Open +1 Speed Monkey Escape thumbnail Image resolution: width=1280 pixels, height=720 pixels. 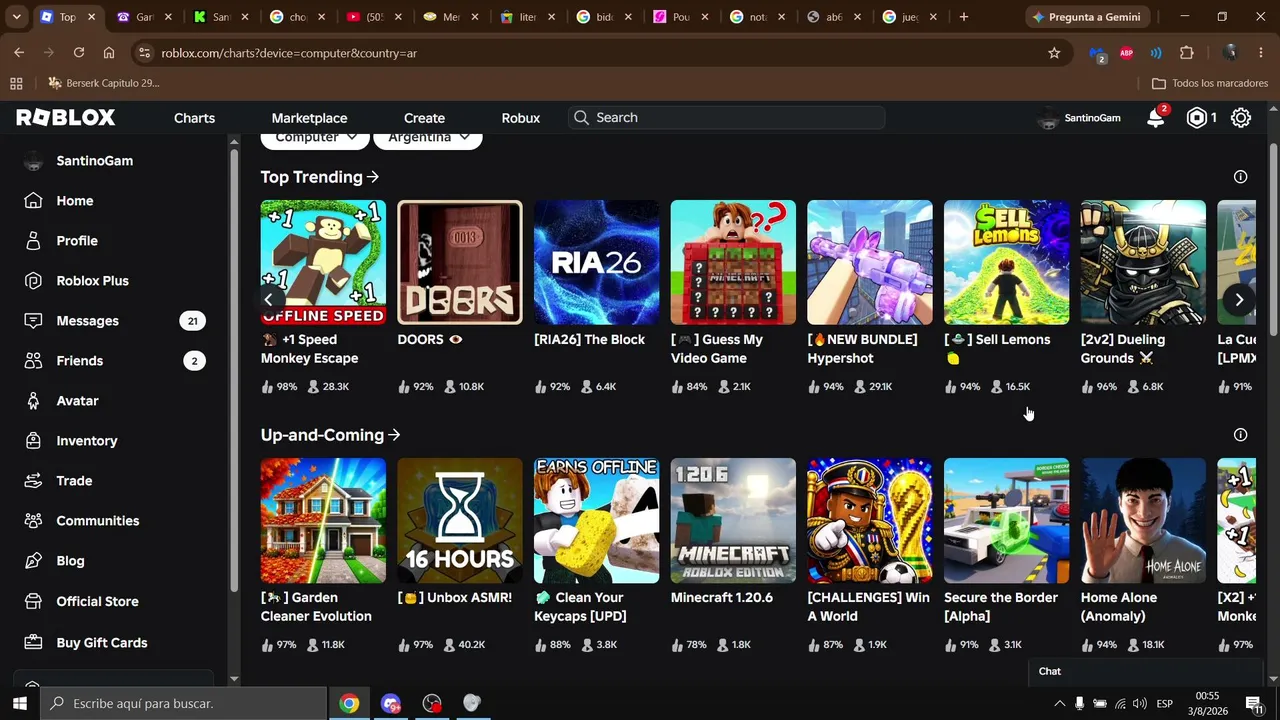pyautogui.click(x=323, y=262)
